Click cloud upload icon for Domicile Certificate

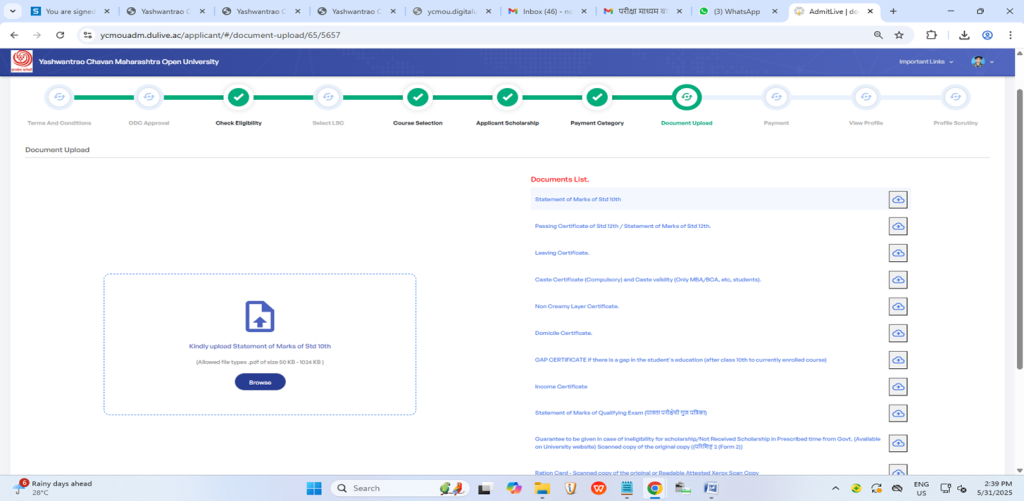pyautogui.click(x=898, y=333)
